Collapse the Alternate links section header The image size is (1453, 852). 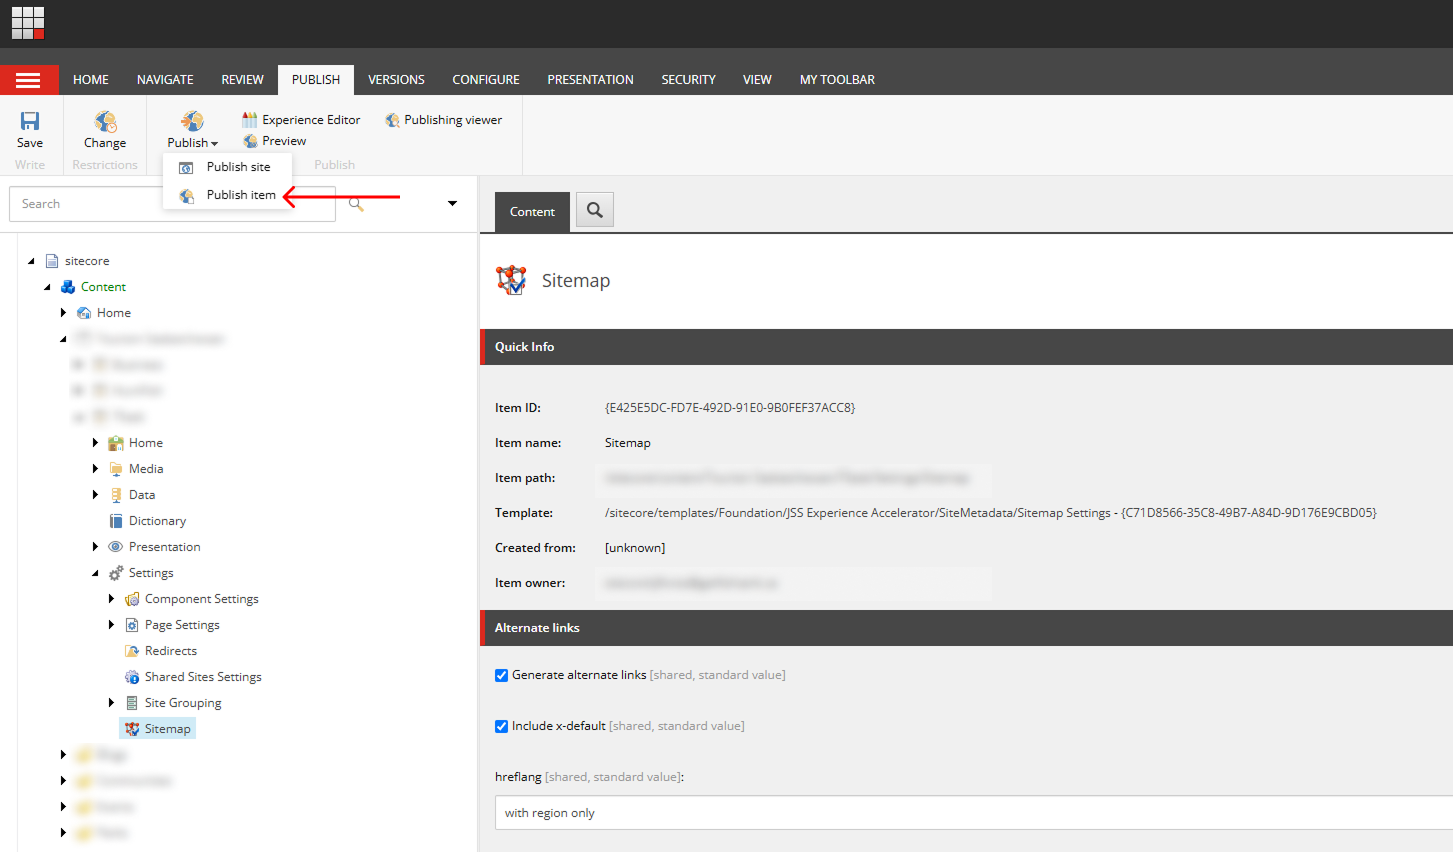[966, 628]
